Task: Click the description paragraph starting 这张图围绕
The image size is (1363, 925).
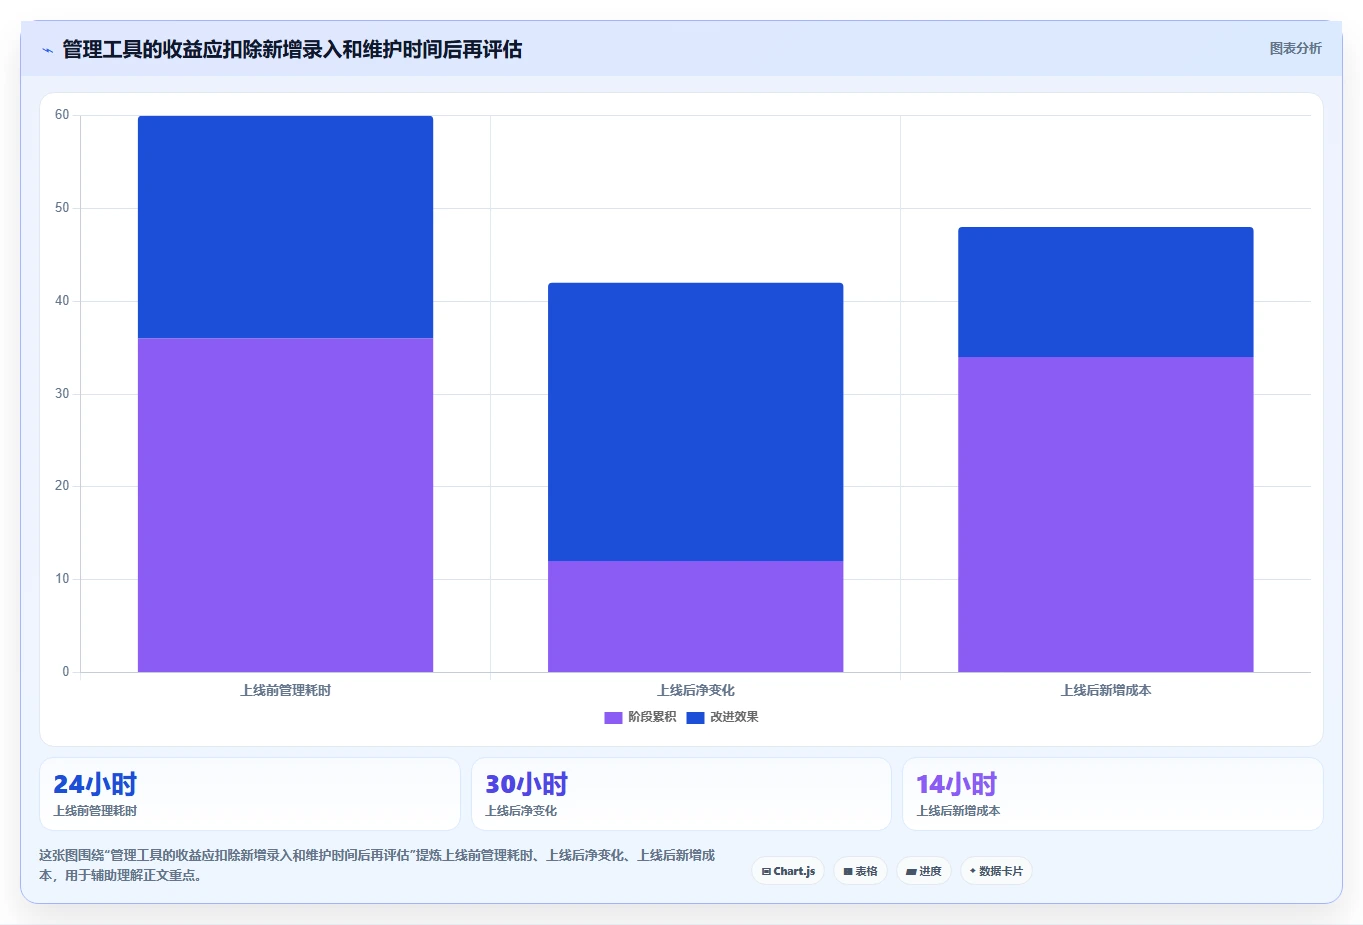Action: click(x=378, y=865)
